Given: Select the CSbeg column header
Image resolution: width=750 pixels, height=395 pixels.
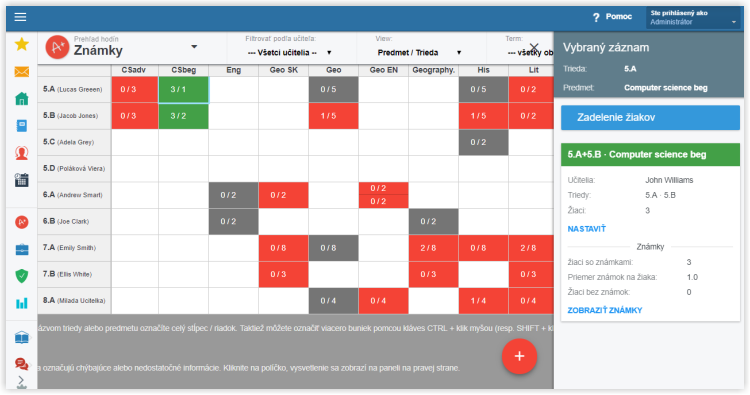Looking at the screenshot, I should click(184, 70).
